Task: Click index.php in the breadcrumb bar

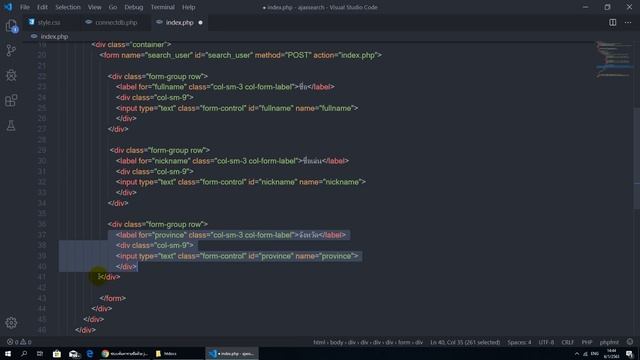Action: pyautogui.click(x=54, y=36)
